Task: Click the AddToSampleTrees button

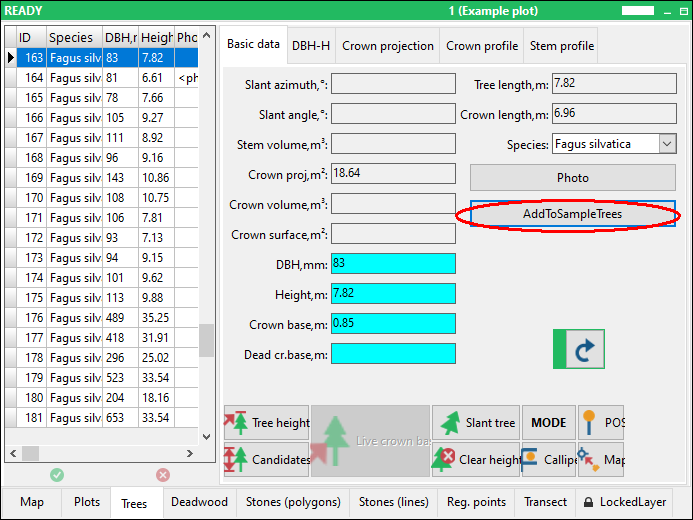Action: point(572,215)
